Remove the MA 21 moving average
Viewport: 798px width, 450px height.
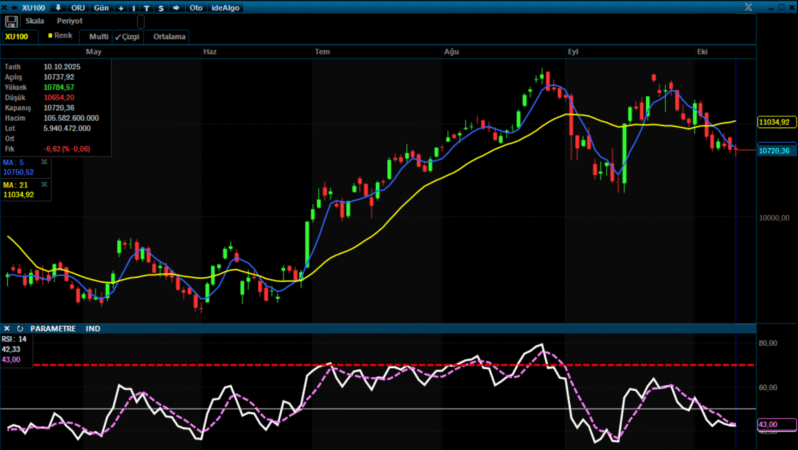coord(43,184)
